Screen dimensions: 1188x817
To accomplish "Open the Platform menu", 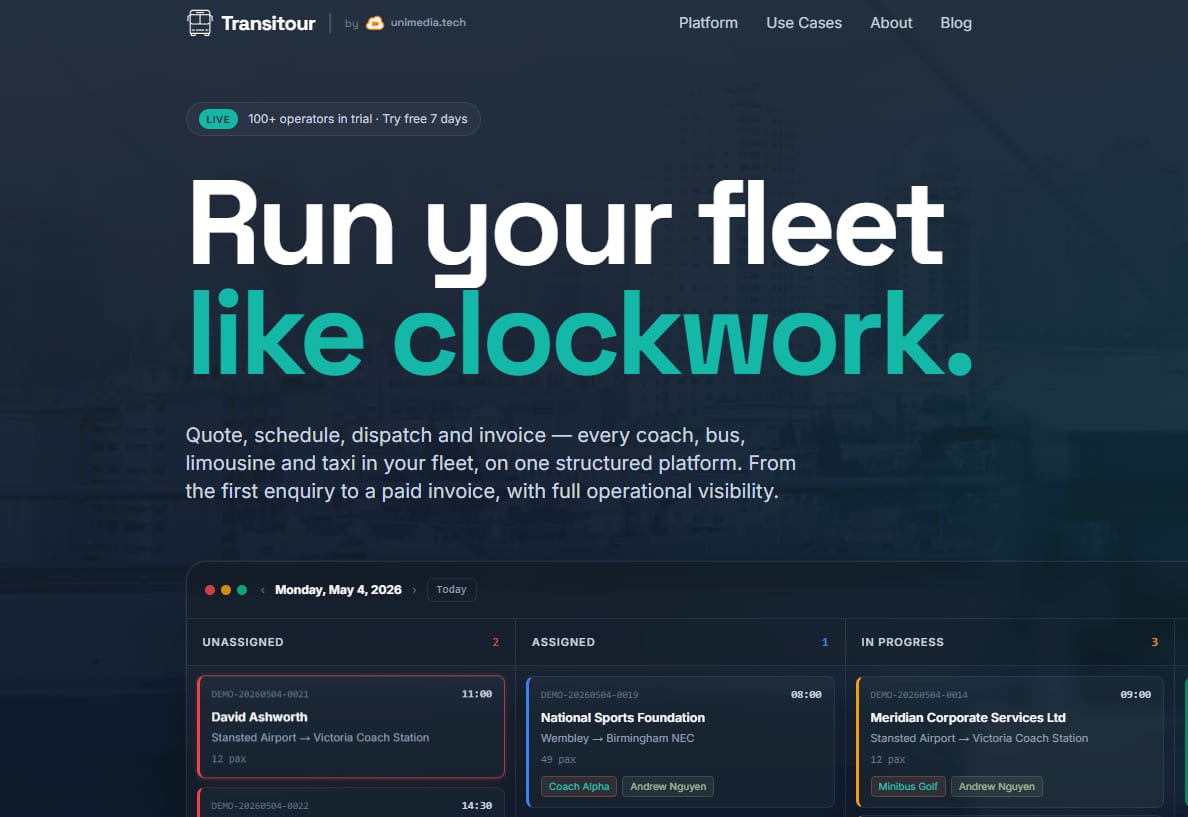I will pyautogui.click(x=708, y=23).
